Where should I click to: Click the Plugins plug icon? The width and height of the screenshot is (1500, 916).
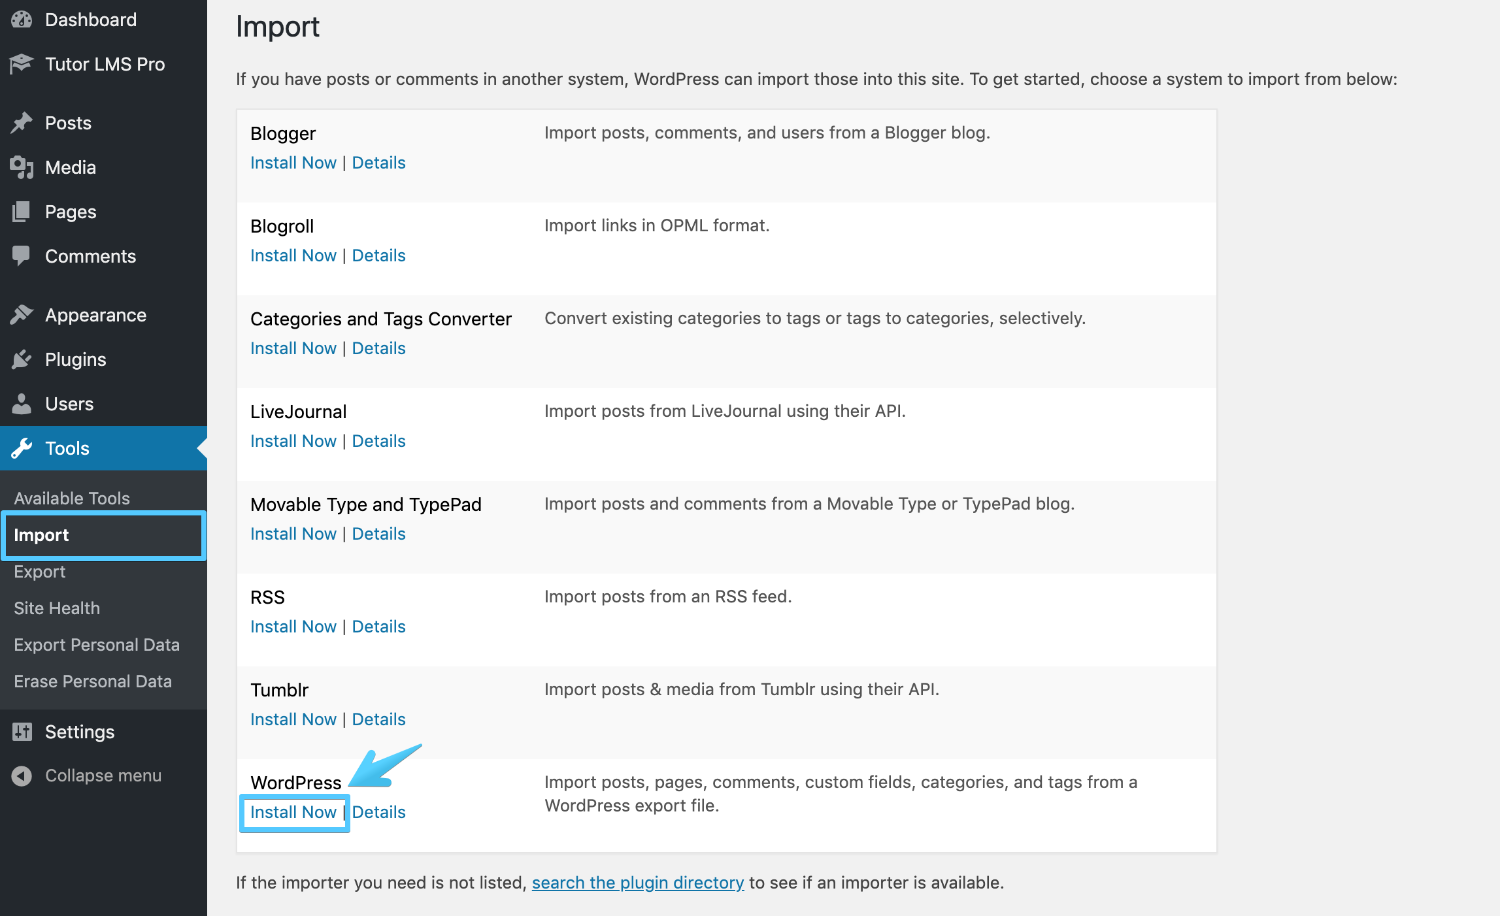(x=21, y=359)
